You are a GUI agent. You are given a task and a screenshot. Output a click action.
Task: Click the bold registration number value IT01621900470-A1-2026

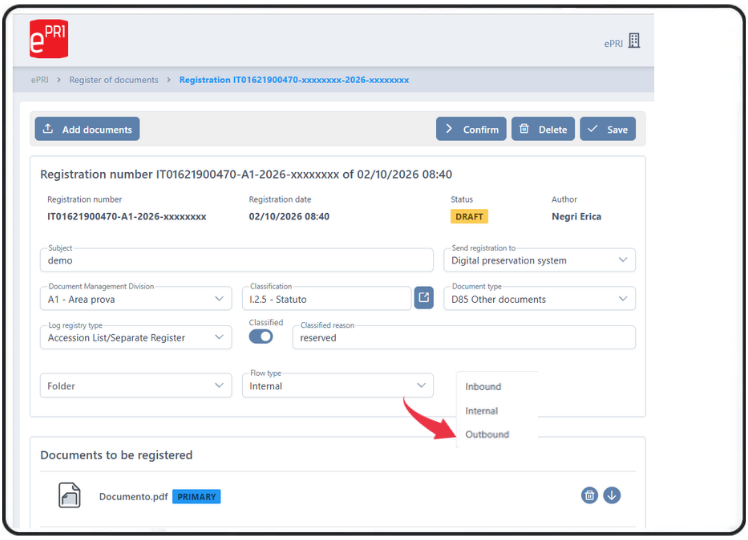click(126, 217)
